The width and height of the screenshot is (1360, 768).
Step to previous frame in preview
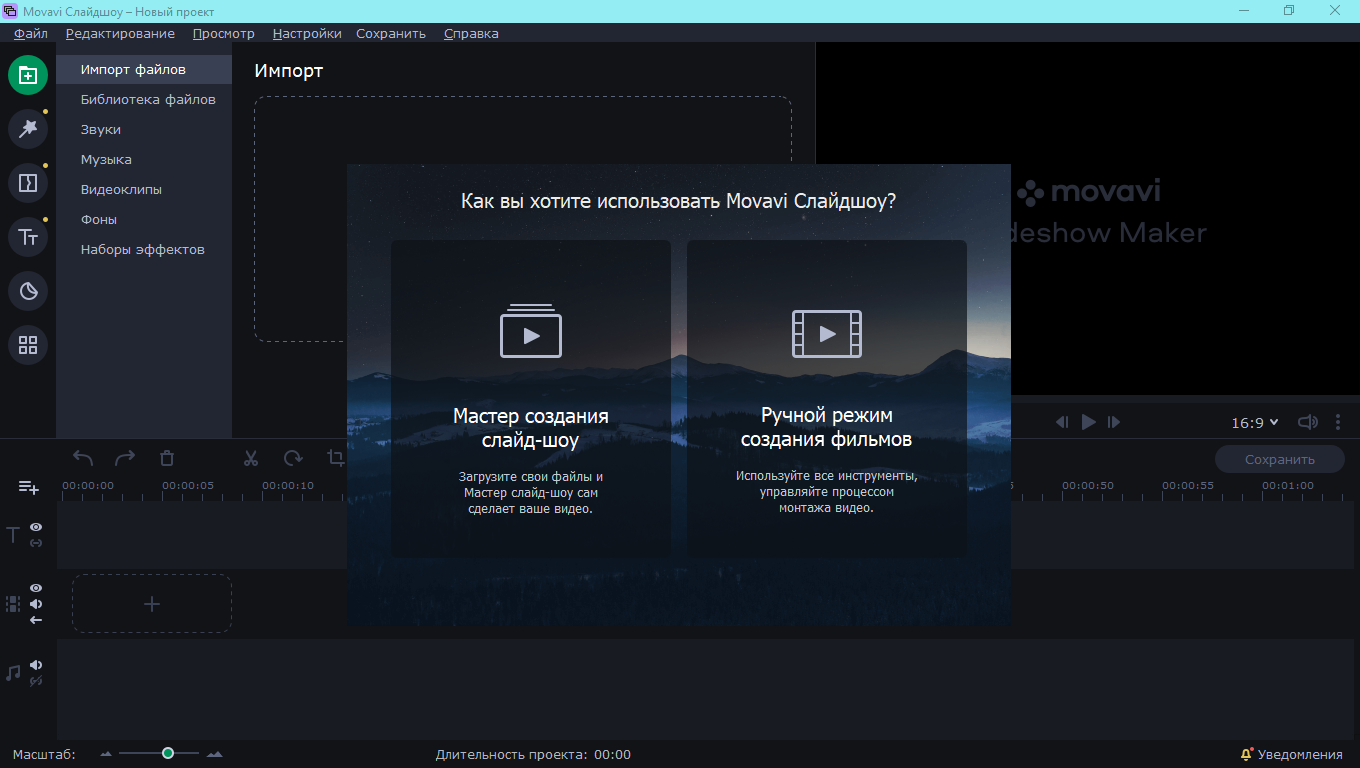point(1063,422)
